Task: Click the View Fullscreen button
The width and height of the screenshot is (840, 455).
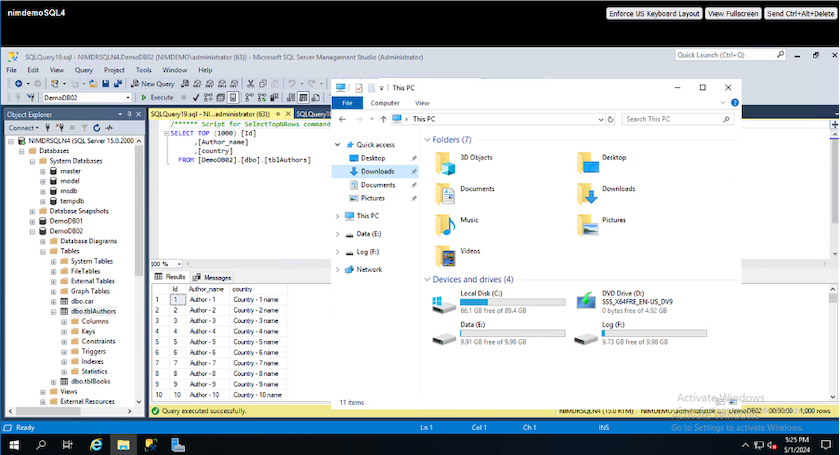Action: [733, 13]
